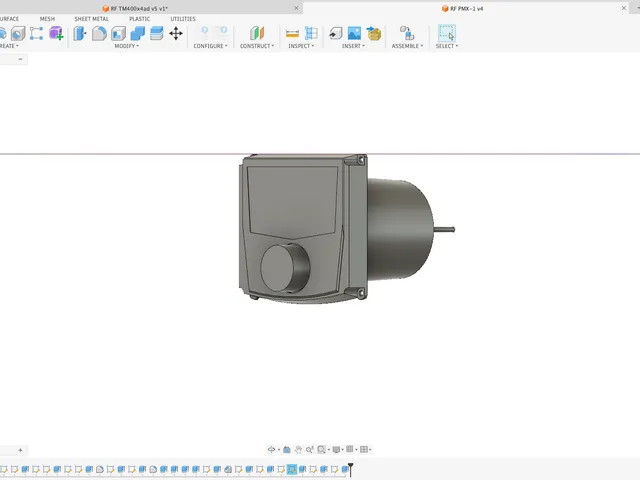Switch to the SHEET METAL tab
Screen dimensions: 640x480
coord(91,19)
